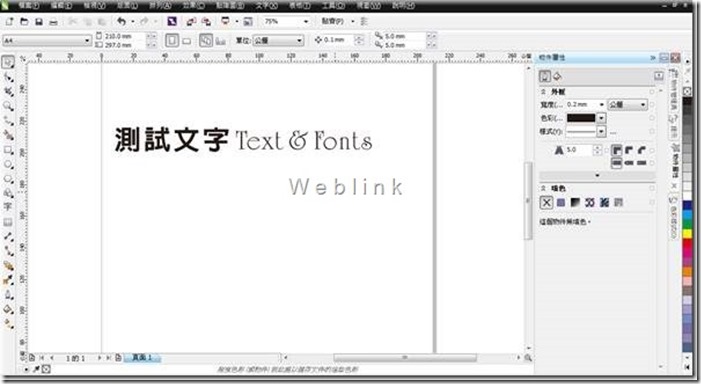Open the File menu (first item)
This screenshot has height=384, width=701.
tap(29, 5)
